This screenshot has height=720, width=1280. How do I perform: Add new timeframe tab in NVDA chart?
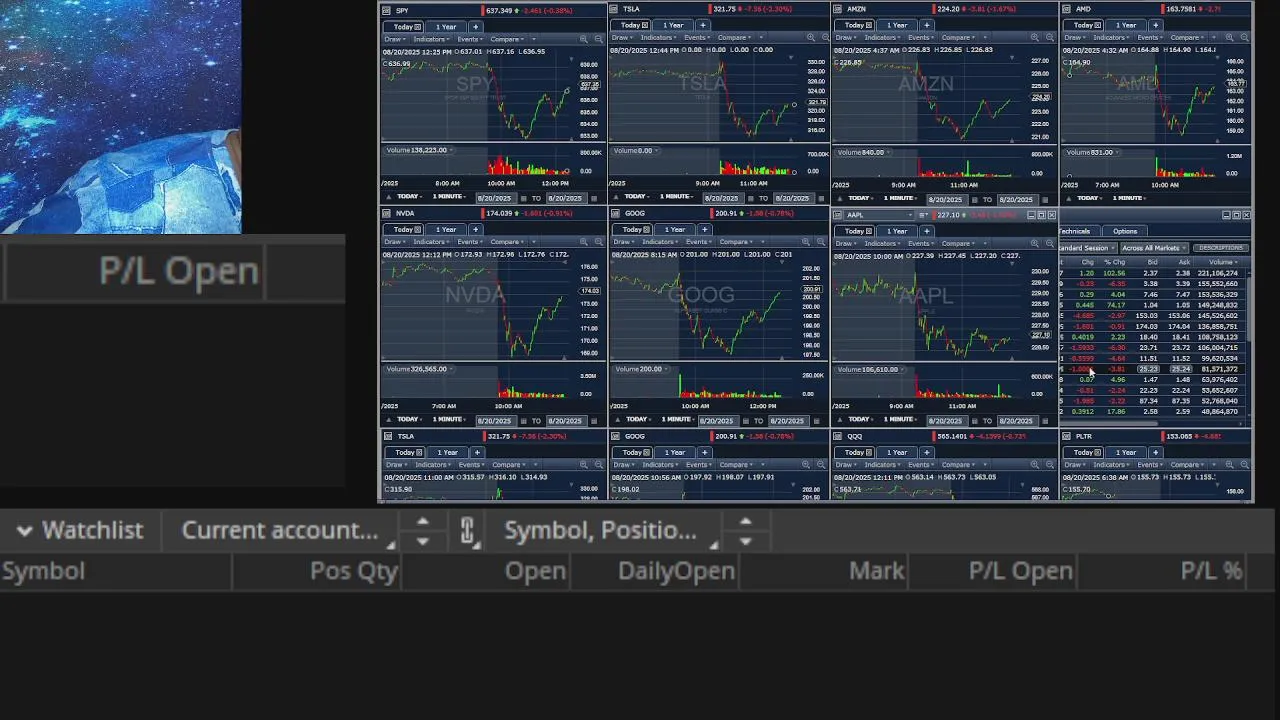point(475,230)
